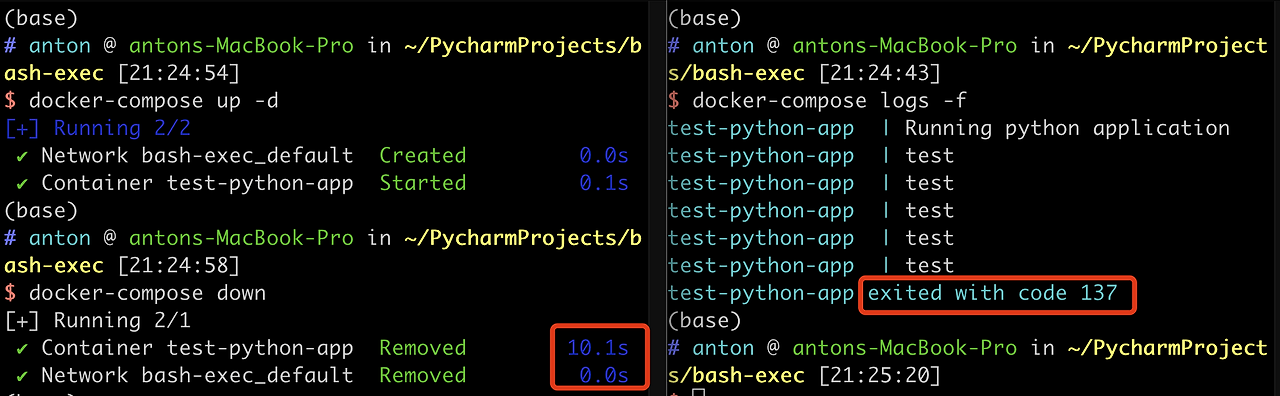Click the "0.1s" duration value
Viewport: 1280px width, 396px height.
point(604,183)
